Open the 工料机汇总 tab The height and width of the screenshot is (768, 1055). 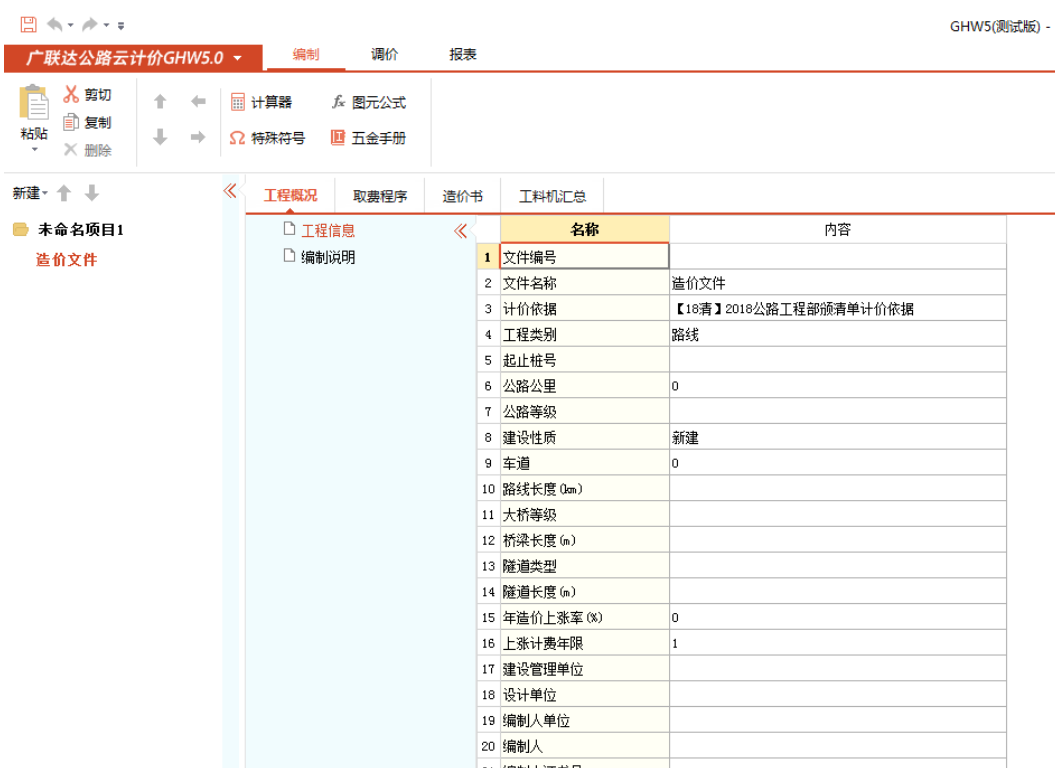(552, 197)
